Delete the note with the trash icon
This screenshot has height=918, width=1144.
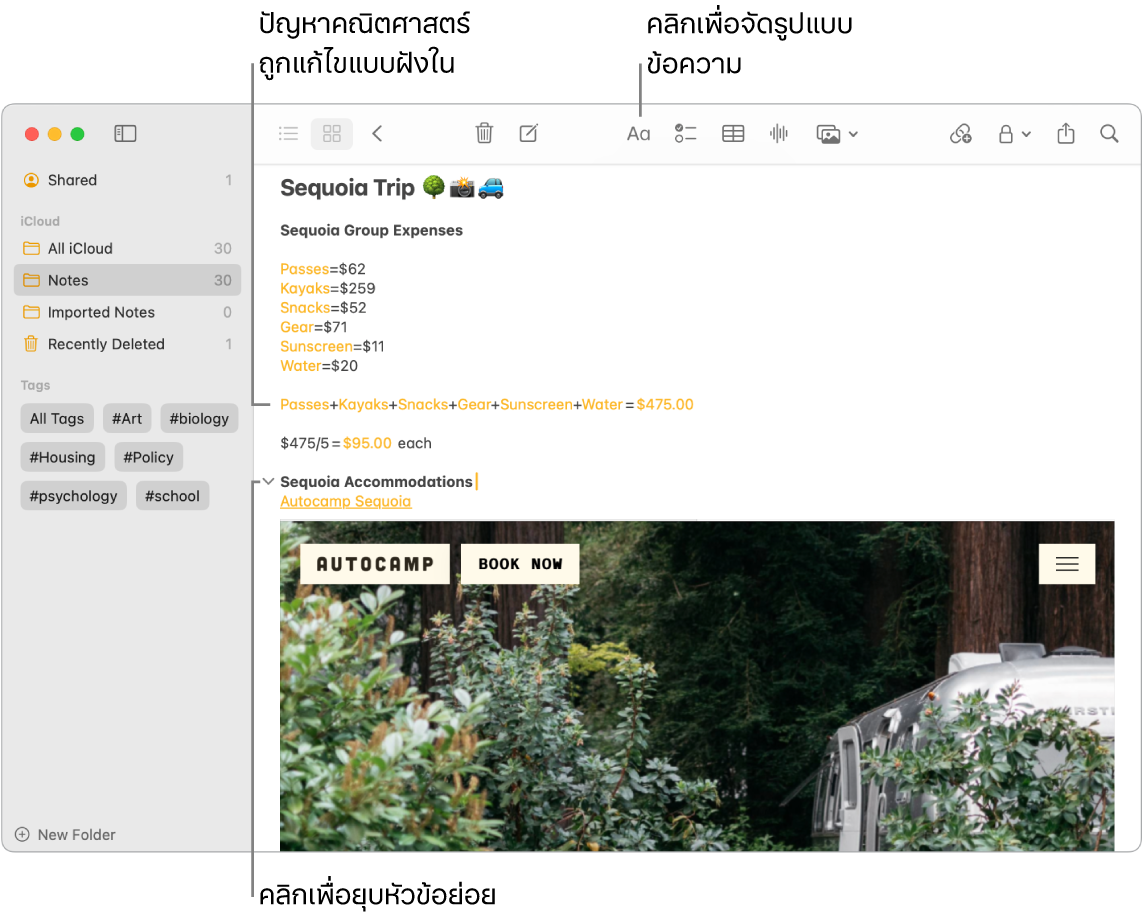click(x=484, y=134)
